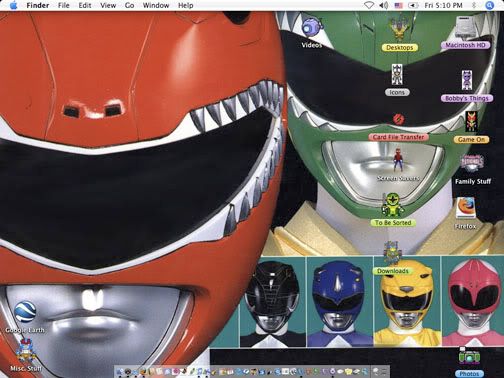Open the AirPort wireless status menu
The image size is (504, 378).
point(369,5)
